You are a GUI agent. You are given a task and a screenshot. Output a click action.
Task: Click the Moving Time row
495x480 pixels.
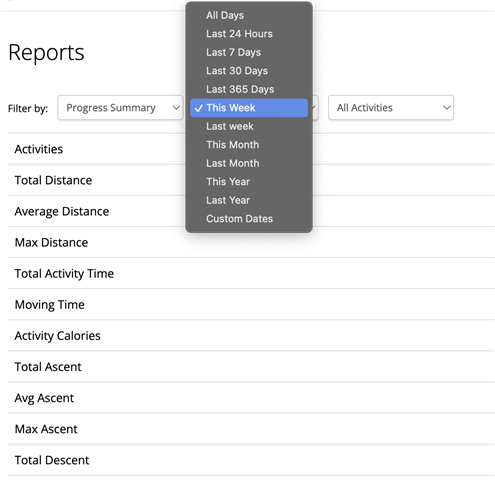tap(251, 304)
